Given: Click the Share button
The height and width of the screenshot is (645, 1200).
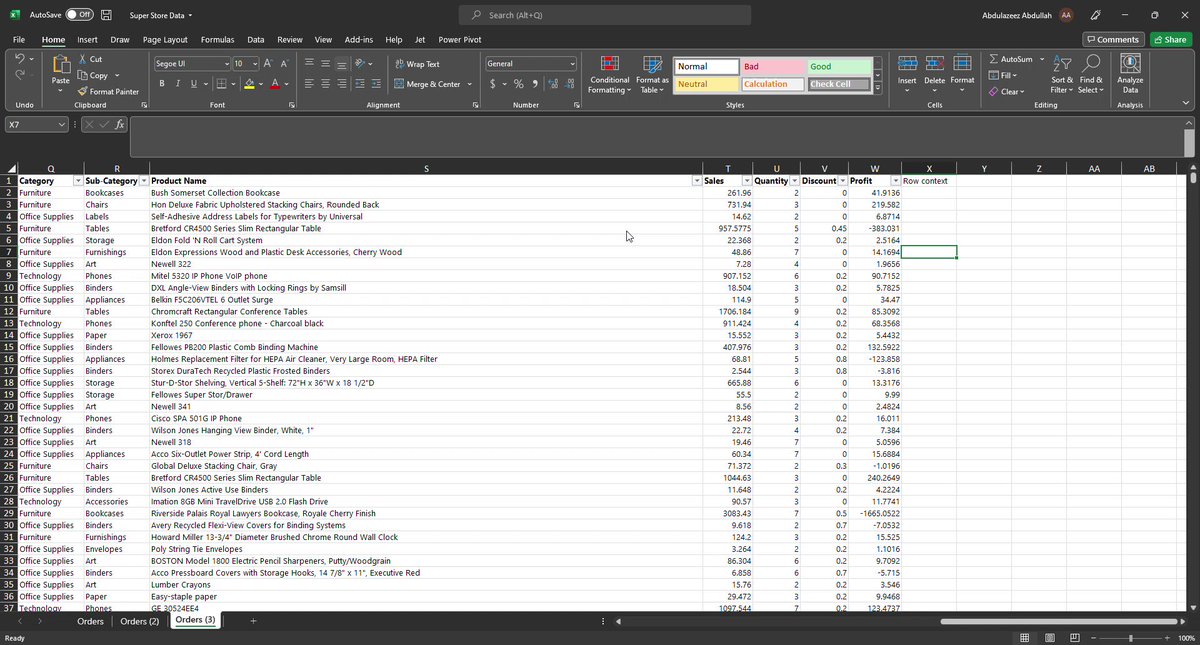Looking at the screenshot, I should (x=1170, y=40).
